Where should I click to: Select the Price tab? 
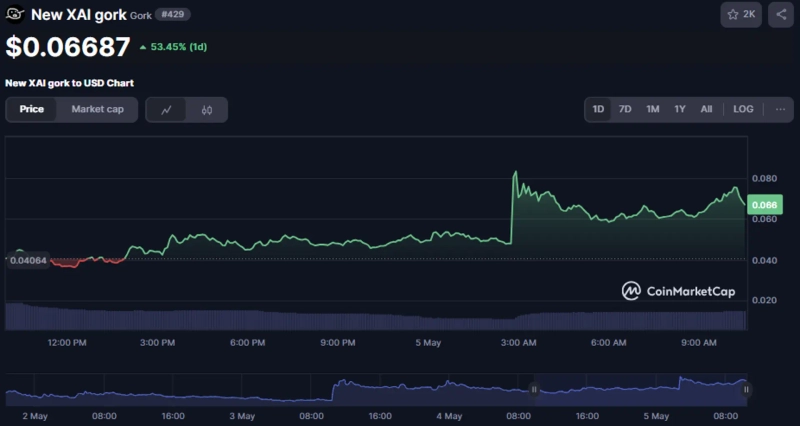32,109
